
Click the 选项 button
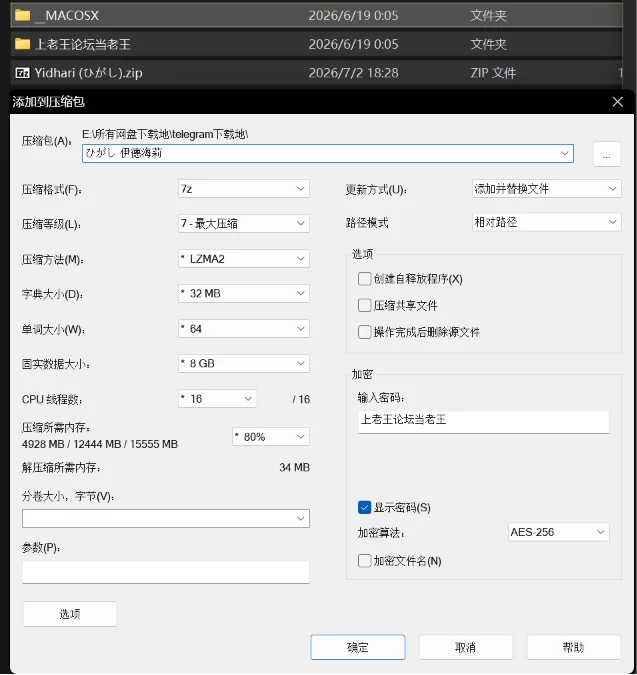(70, 614)
